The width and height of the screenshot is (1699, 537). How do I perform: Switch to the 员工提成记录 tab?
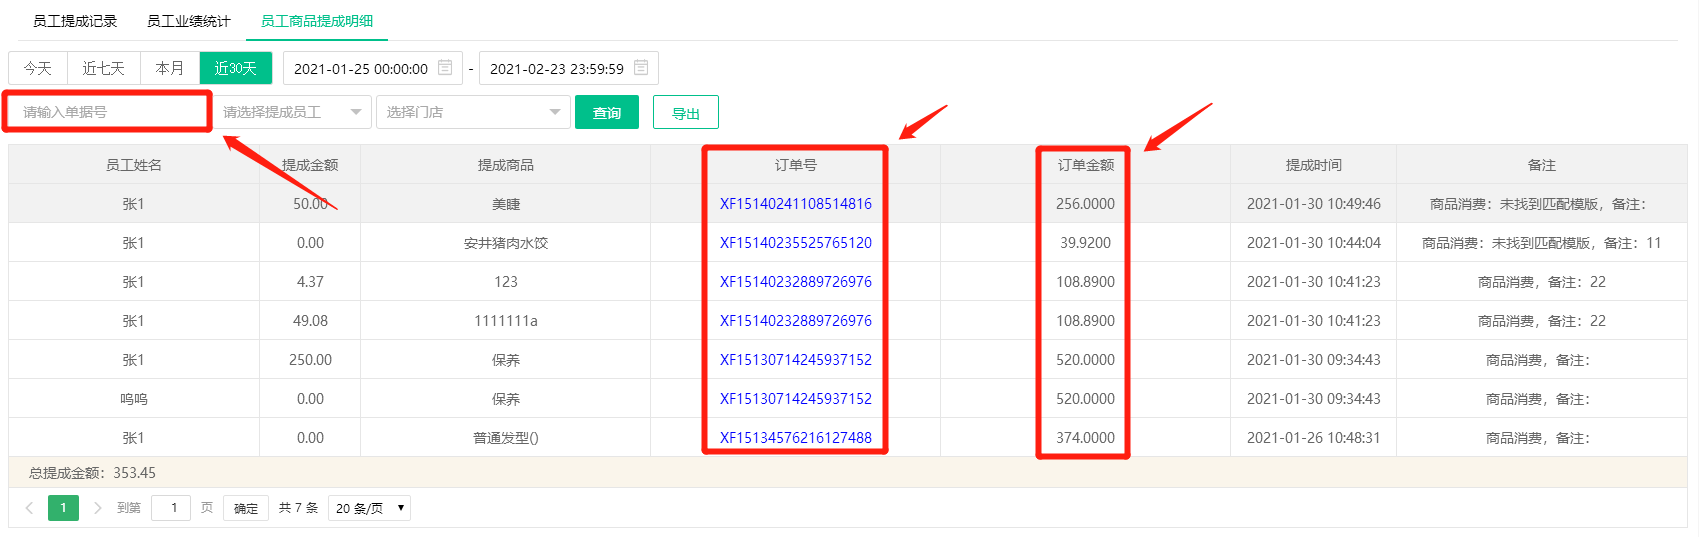point(75,21)
